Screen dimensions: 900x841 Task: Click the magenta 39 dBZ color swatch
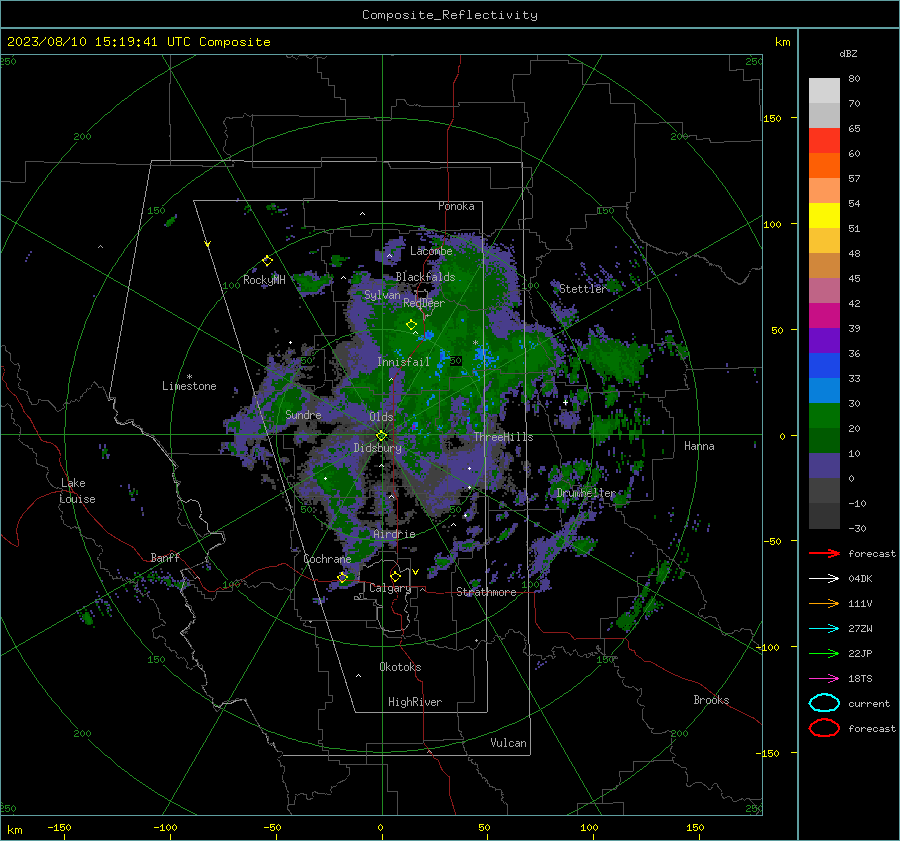pos(824,315)
